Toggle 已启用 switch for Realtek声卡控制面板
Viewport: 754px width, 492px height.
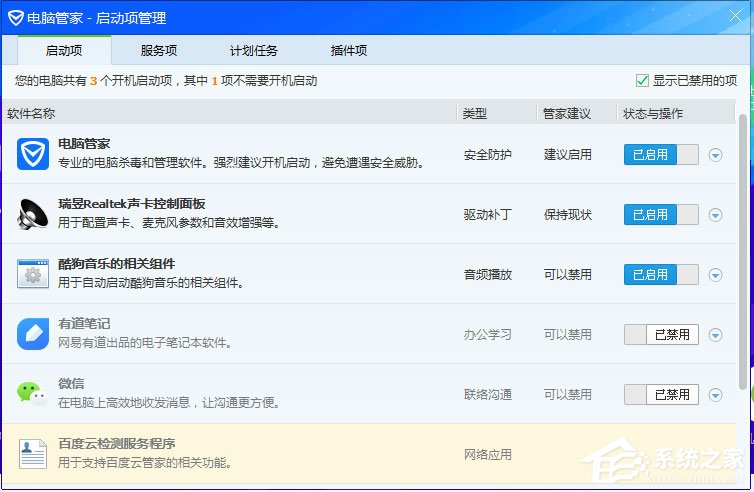661,214
